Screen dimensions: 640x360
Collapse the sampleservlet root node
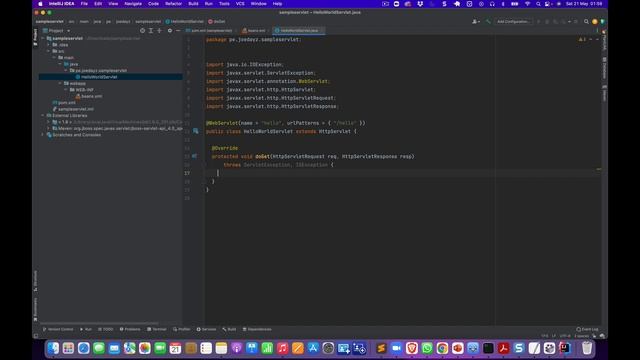[x=43, y=38]
